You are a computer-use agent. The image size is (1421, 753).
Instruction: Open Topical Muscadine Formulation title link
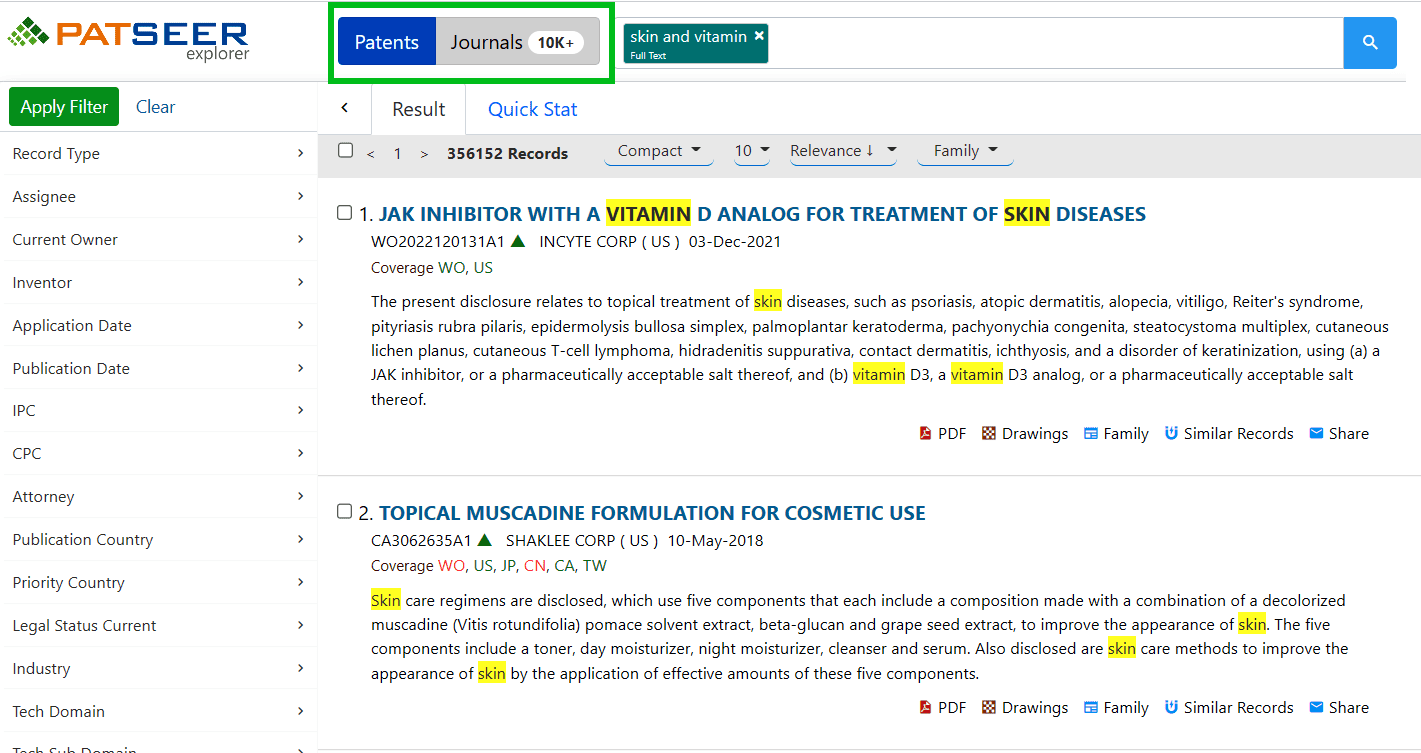pos(652,513)
